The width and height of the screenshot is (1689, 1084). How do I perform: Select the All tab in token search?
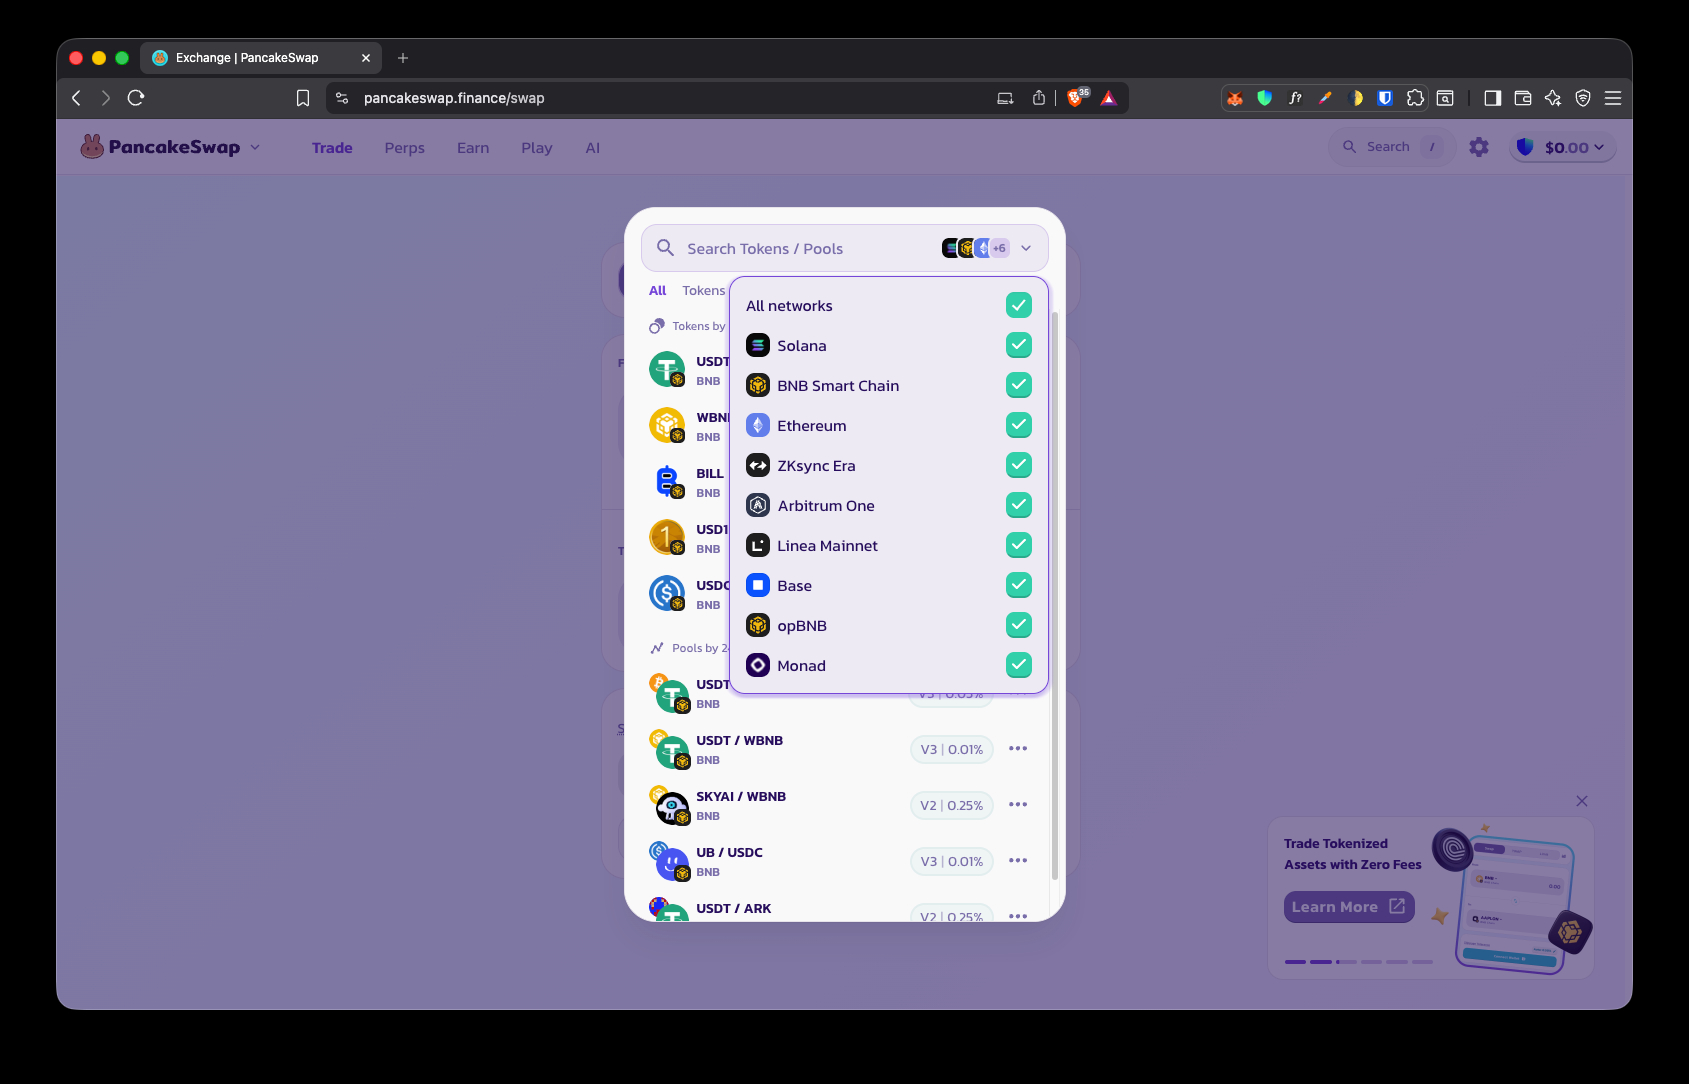coord(657,291)
